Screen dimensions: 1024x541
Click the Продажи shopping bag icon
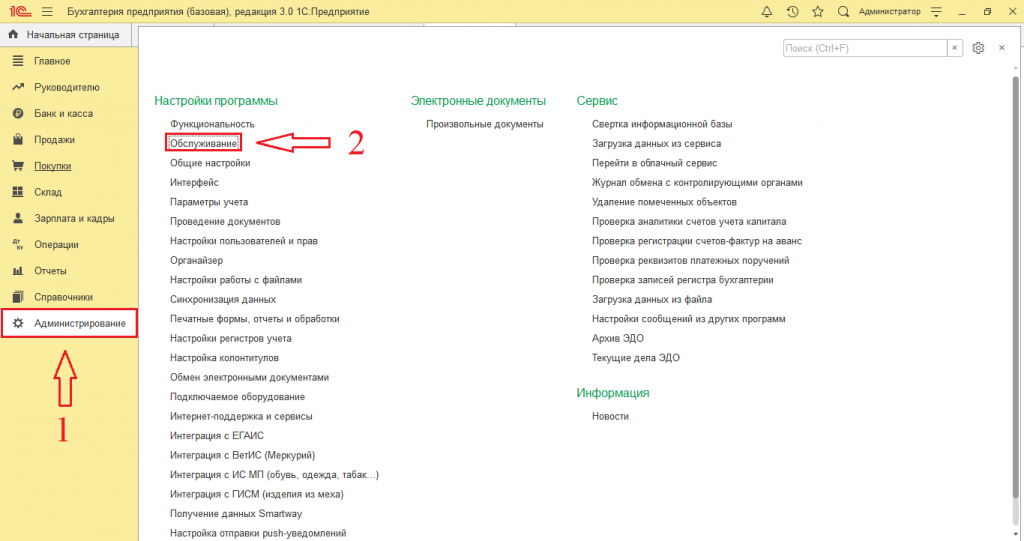click(x=18, y=140)
